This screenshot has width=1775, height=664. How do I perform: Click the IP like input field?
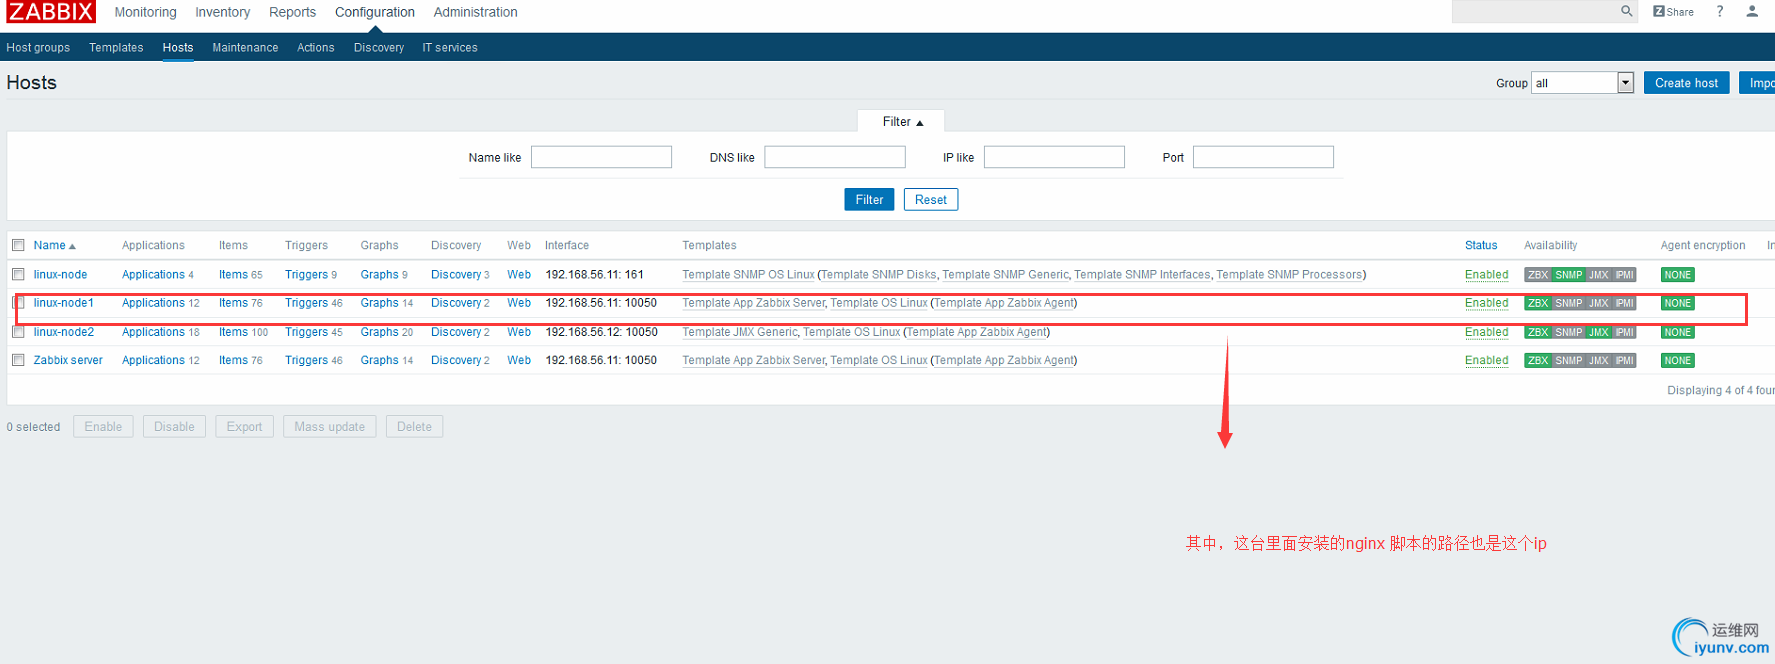click(1054, 157)
